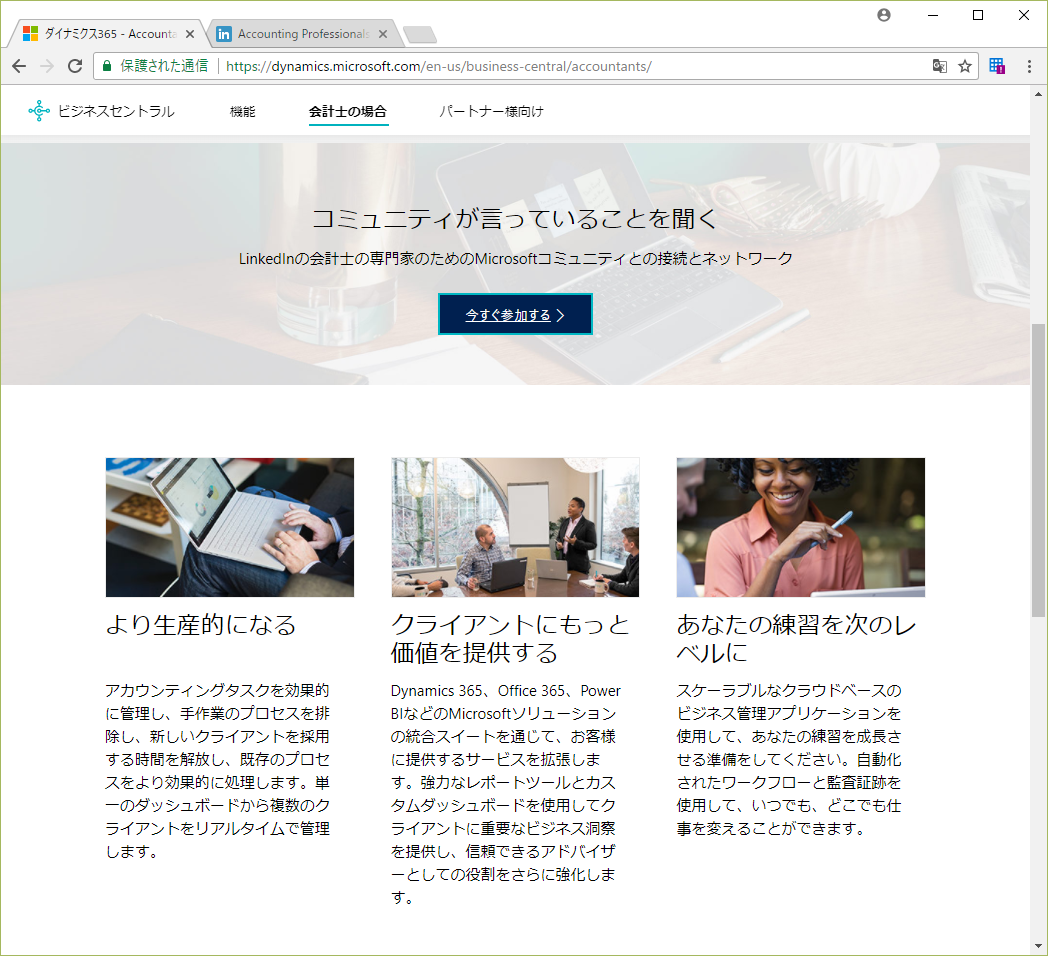Open Chrome's three-dot menu
Image resolution: width=1048 pixels, height=956 pixels.
pos(1029,66)
